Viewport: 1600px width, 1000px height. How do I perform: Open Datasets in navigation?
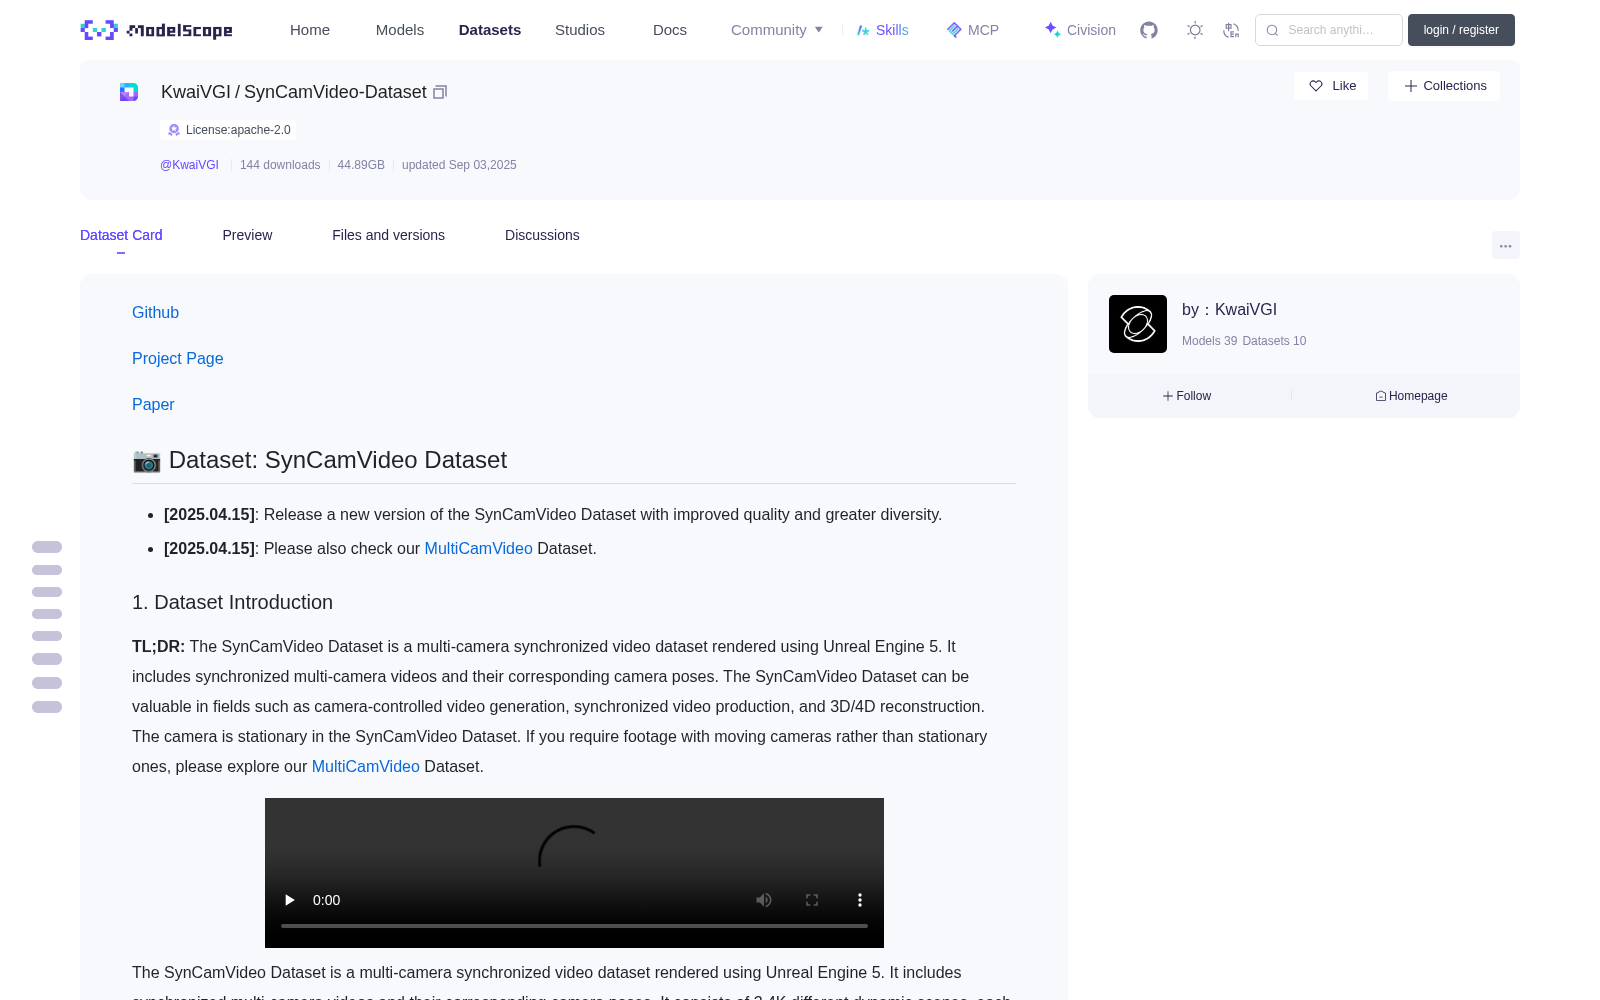(x=490, y=30)
